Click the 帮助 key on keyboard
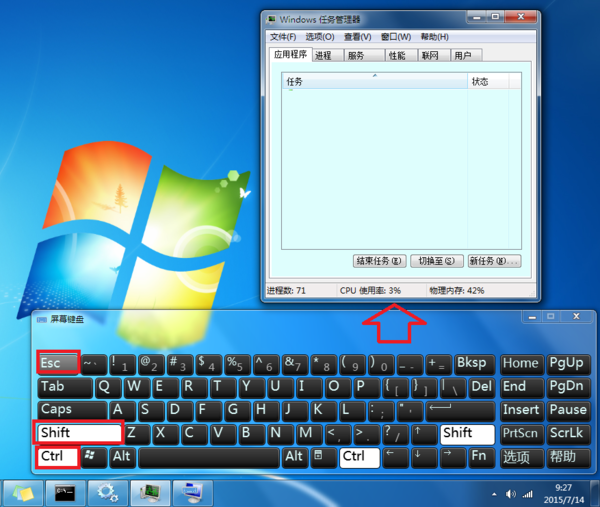This screenshot has width=600, height=507. [x=568, y=457]
